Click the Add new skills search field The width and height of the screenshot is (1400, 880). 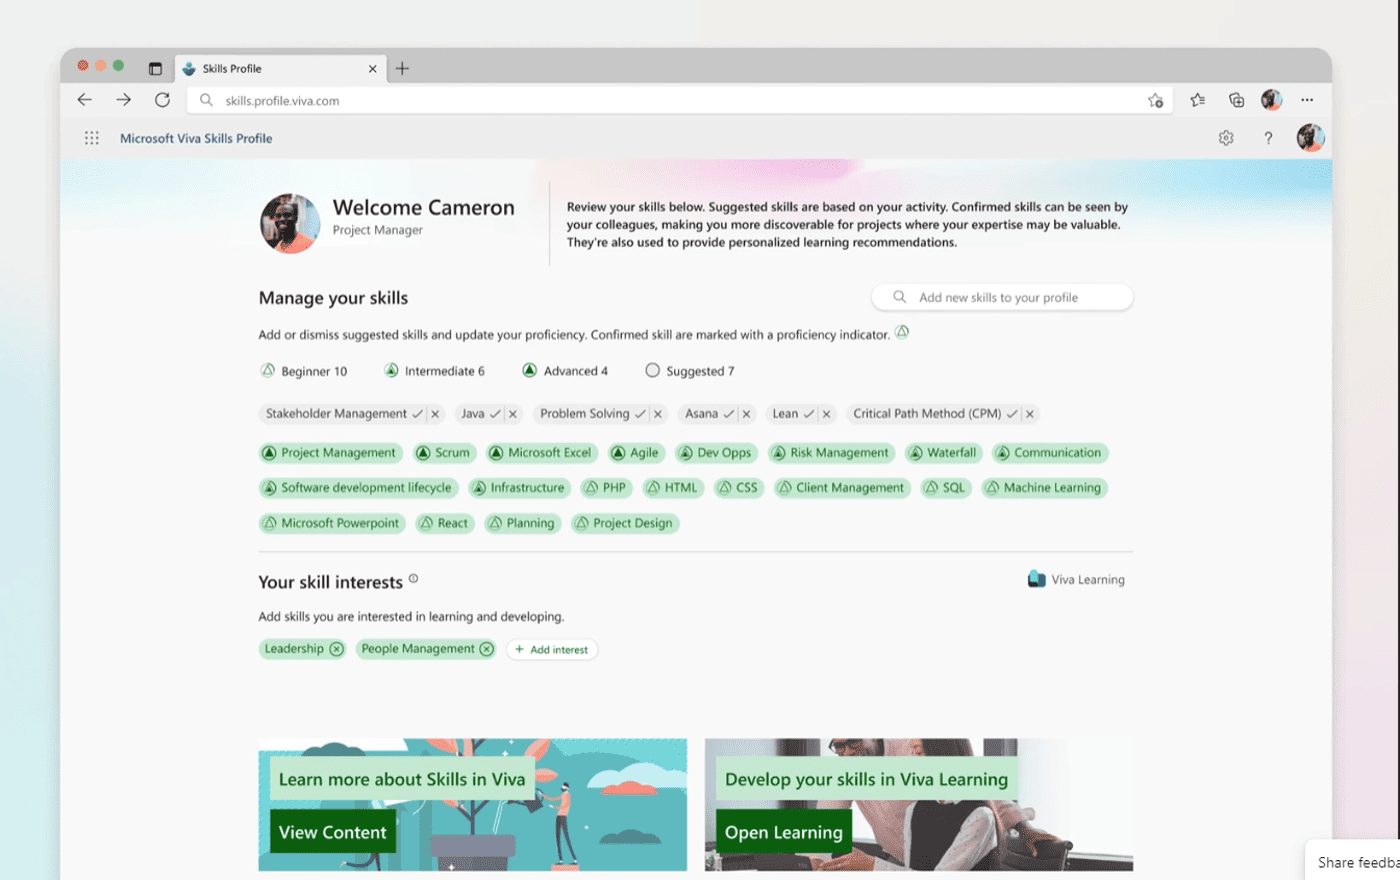click(1002, 297)
